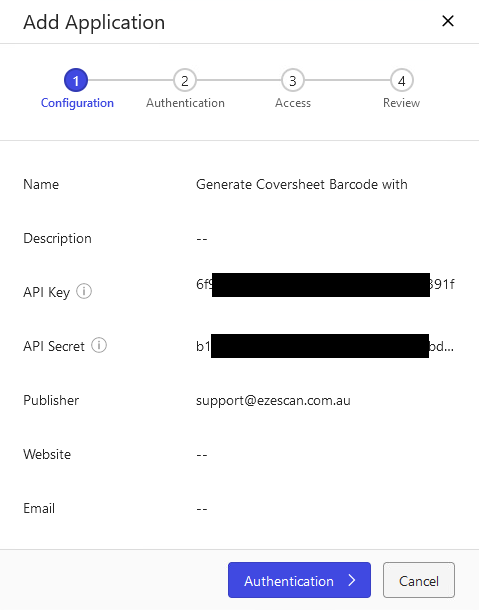This screenshot has width=479, height=610.
Task: Switch to the Authentication step label
Action: click(x=185, y=103)
